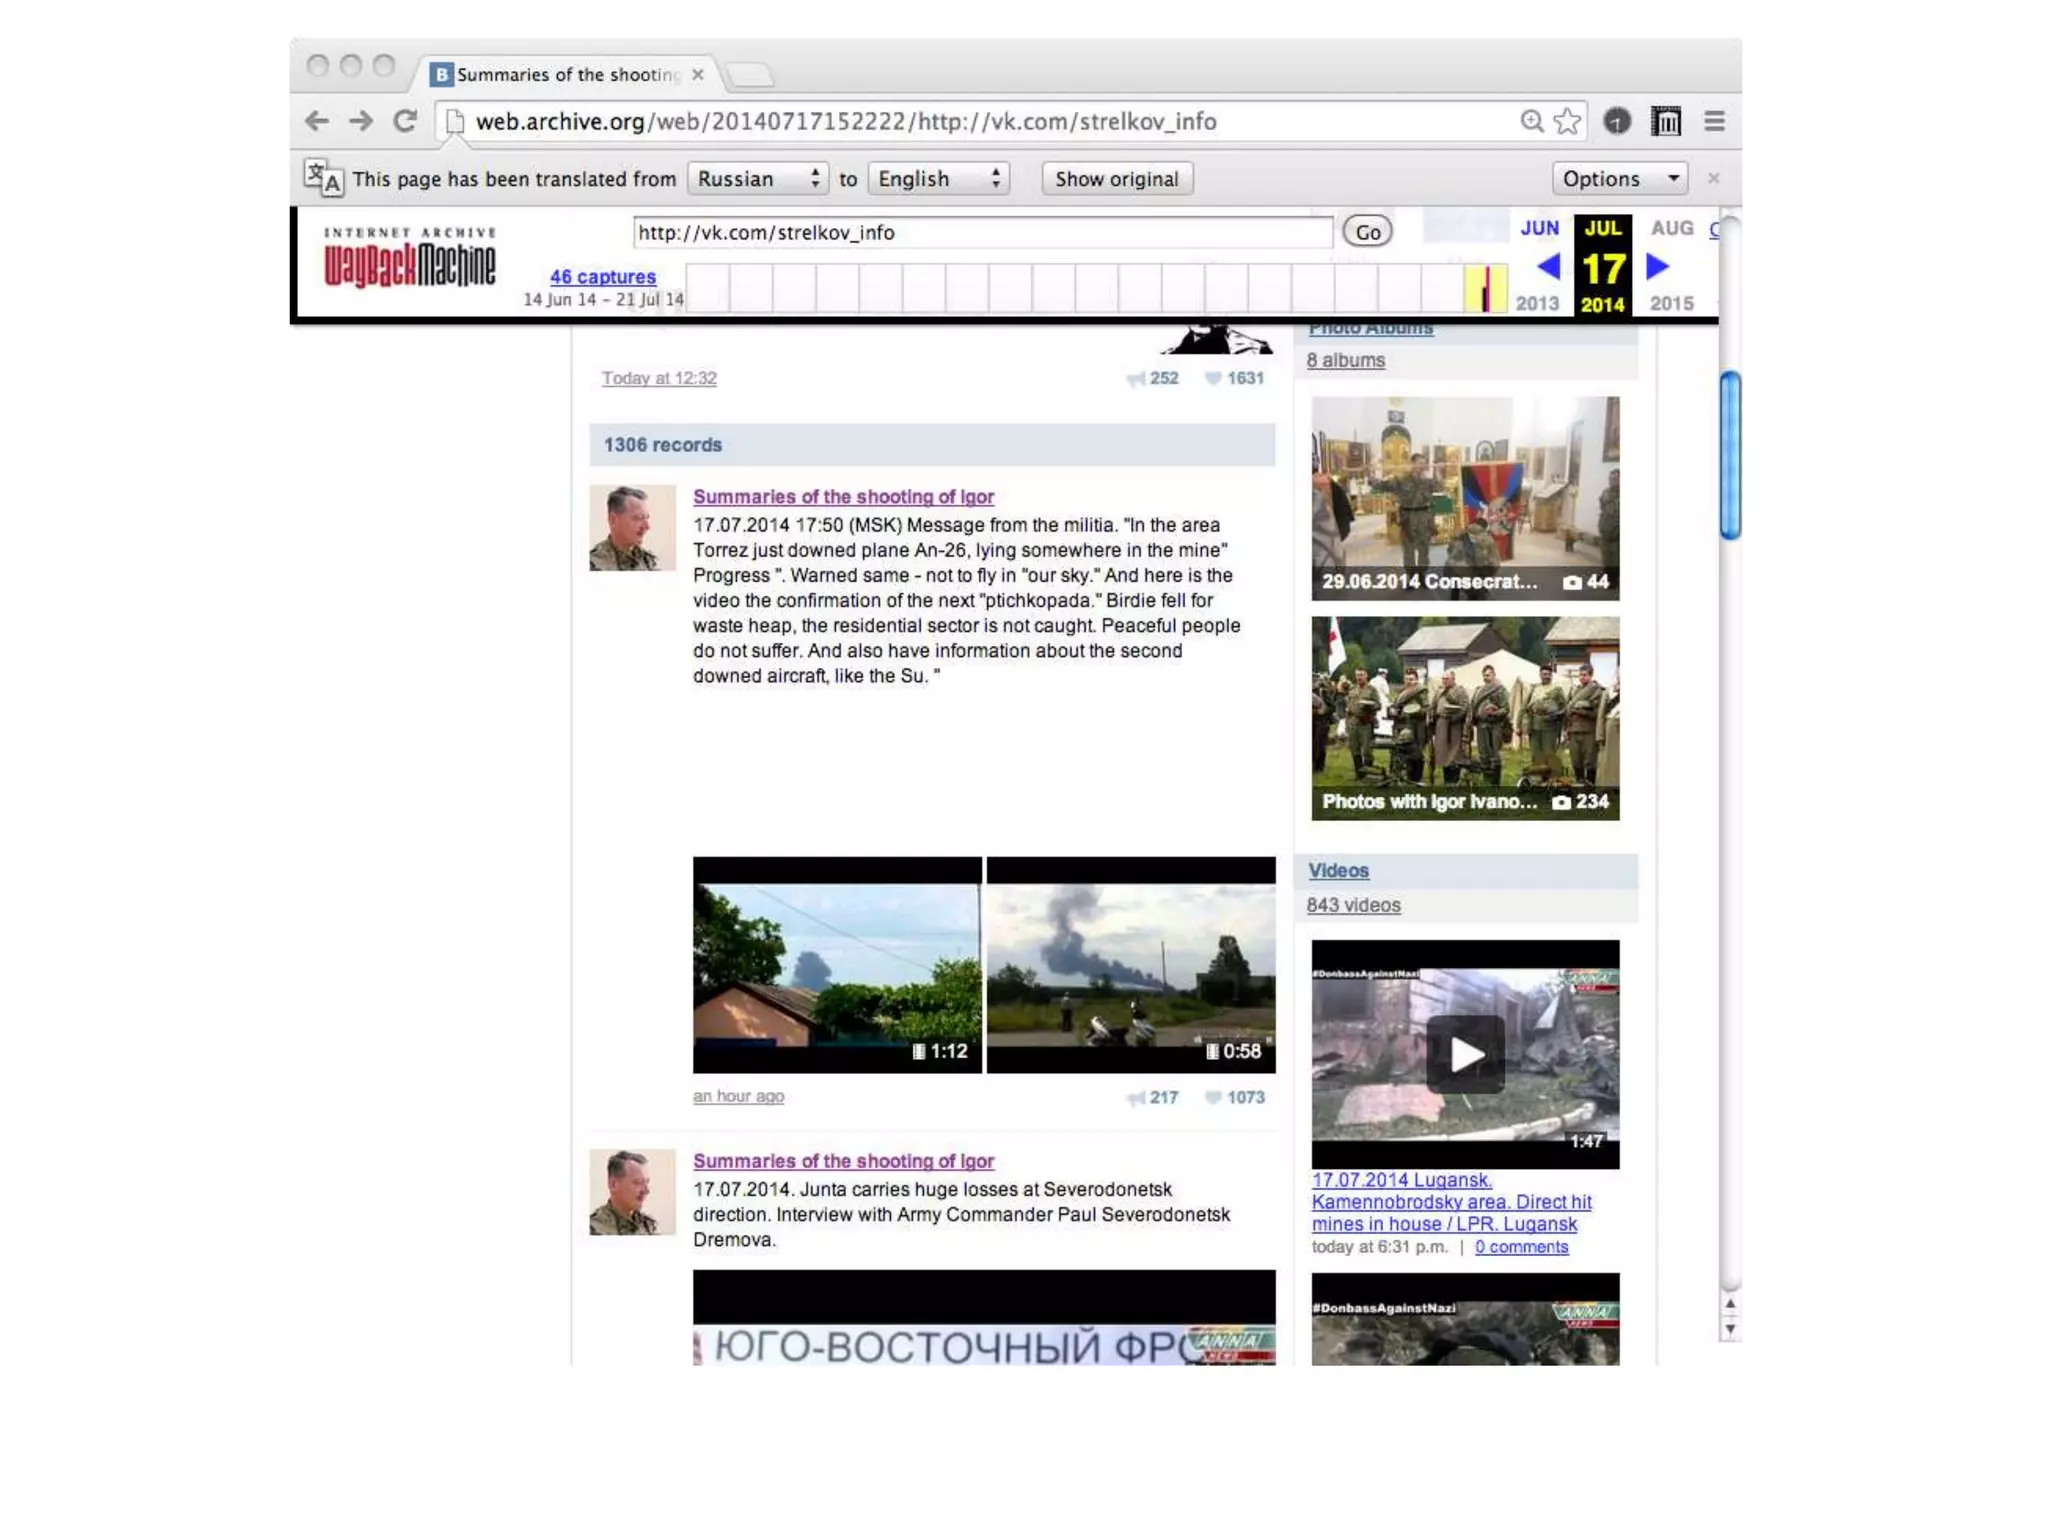
Task: Bookmark page with star icon
Action: (1567, 121)
